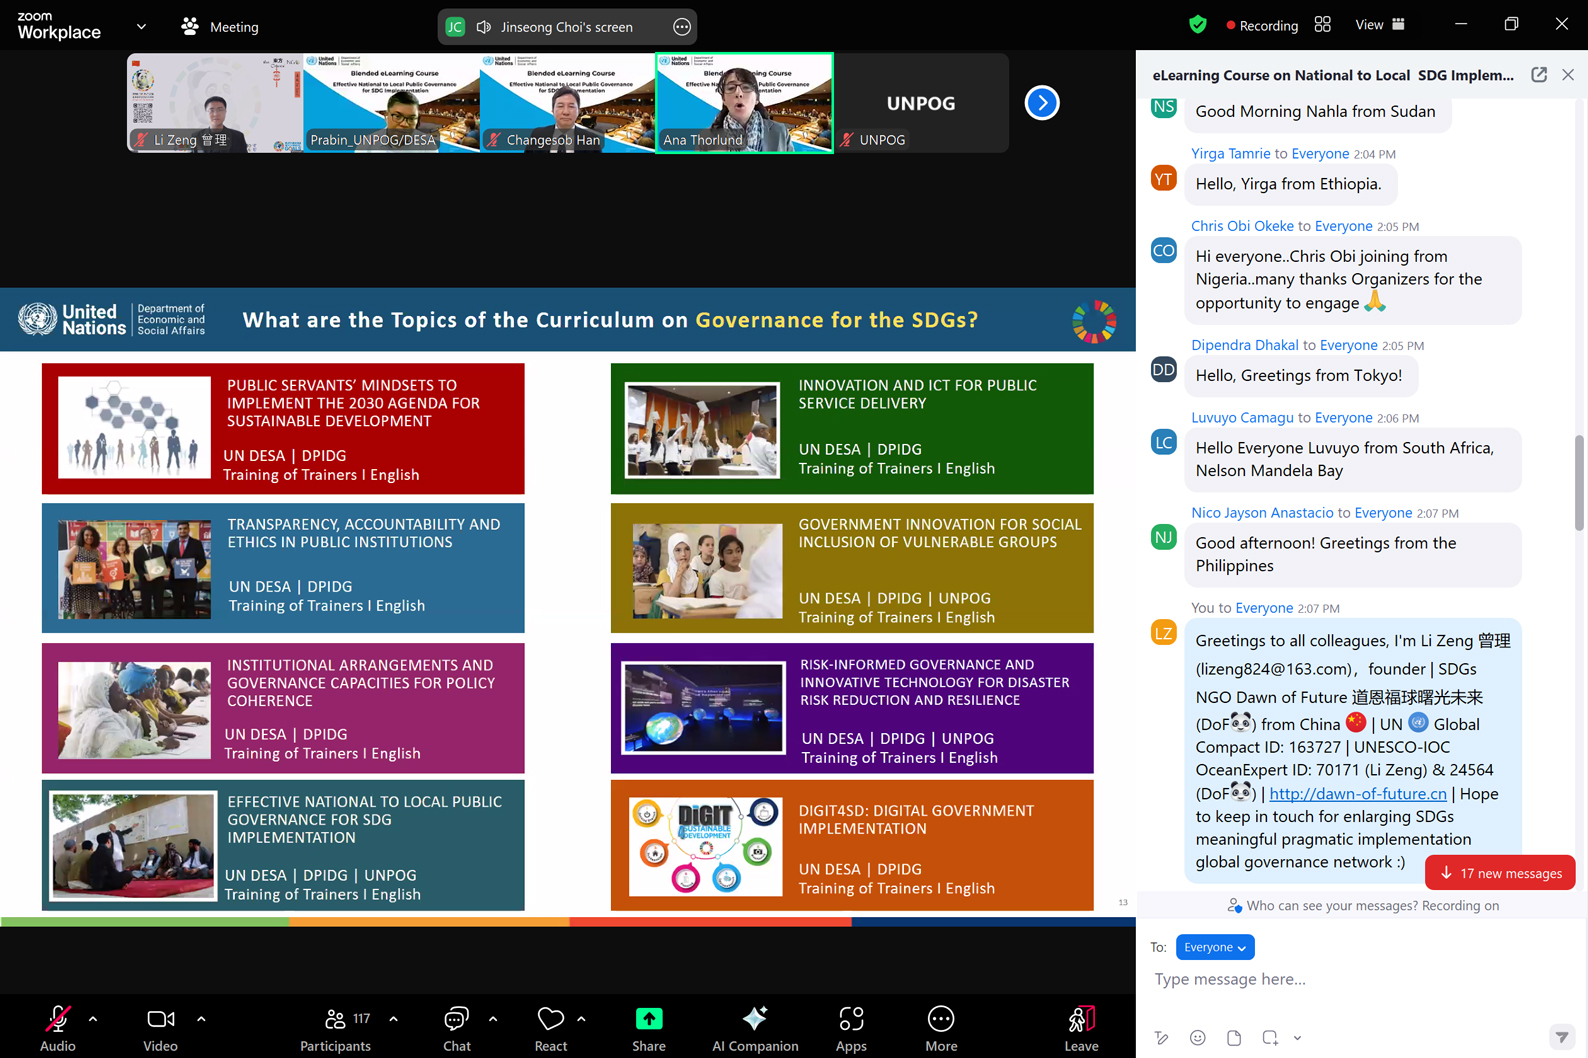This screenshot has height=1058, width=1588.
Task: Open the Apps panel
Action: pos(851,1028)
